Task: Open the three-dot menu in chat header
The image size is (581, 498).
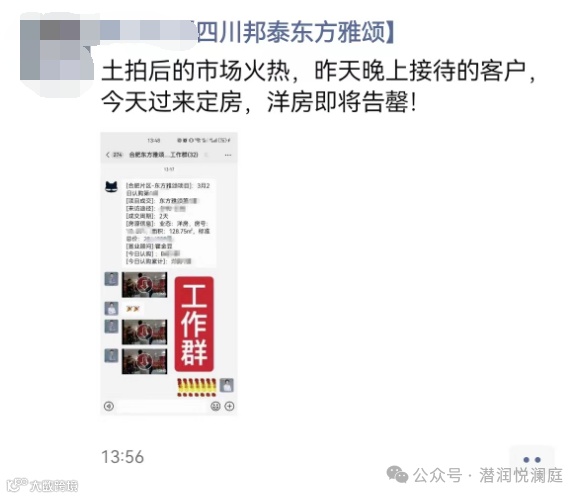Action: point(228,155)
